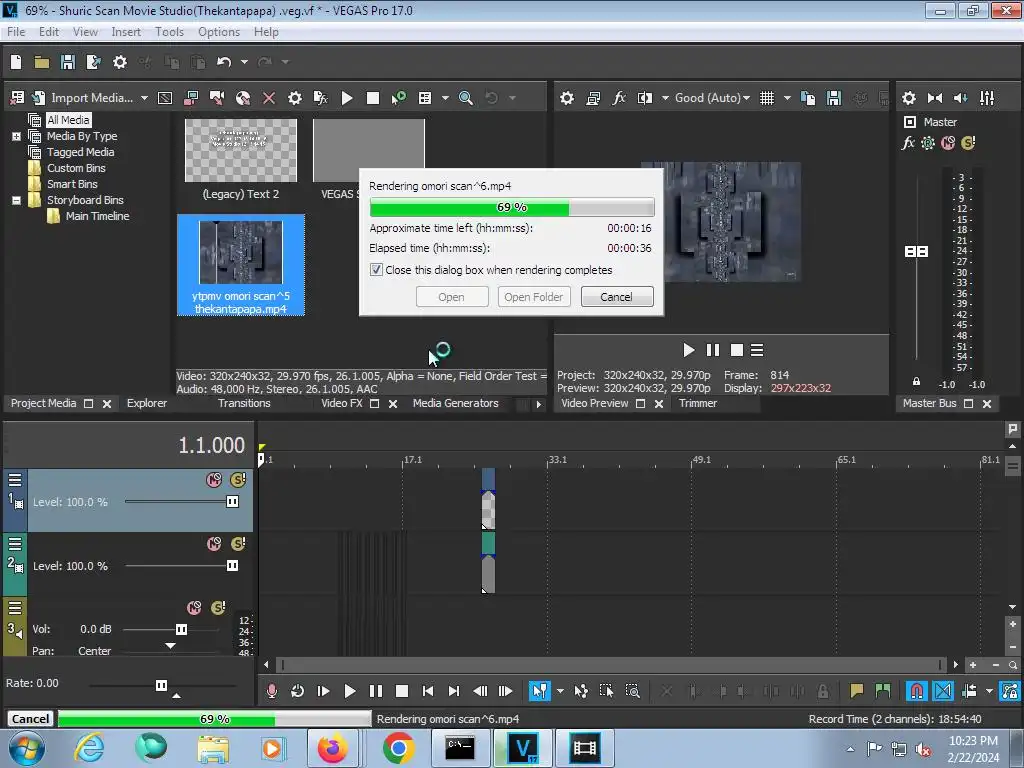Image resolution: width=1024 pixels, height=768 pixels.
Task: Mute video track 1
Action: (x=214, y=480)
